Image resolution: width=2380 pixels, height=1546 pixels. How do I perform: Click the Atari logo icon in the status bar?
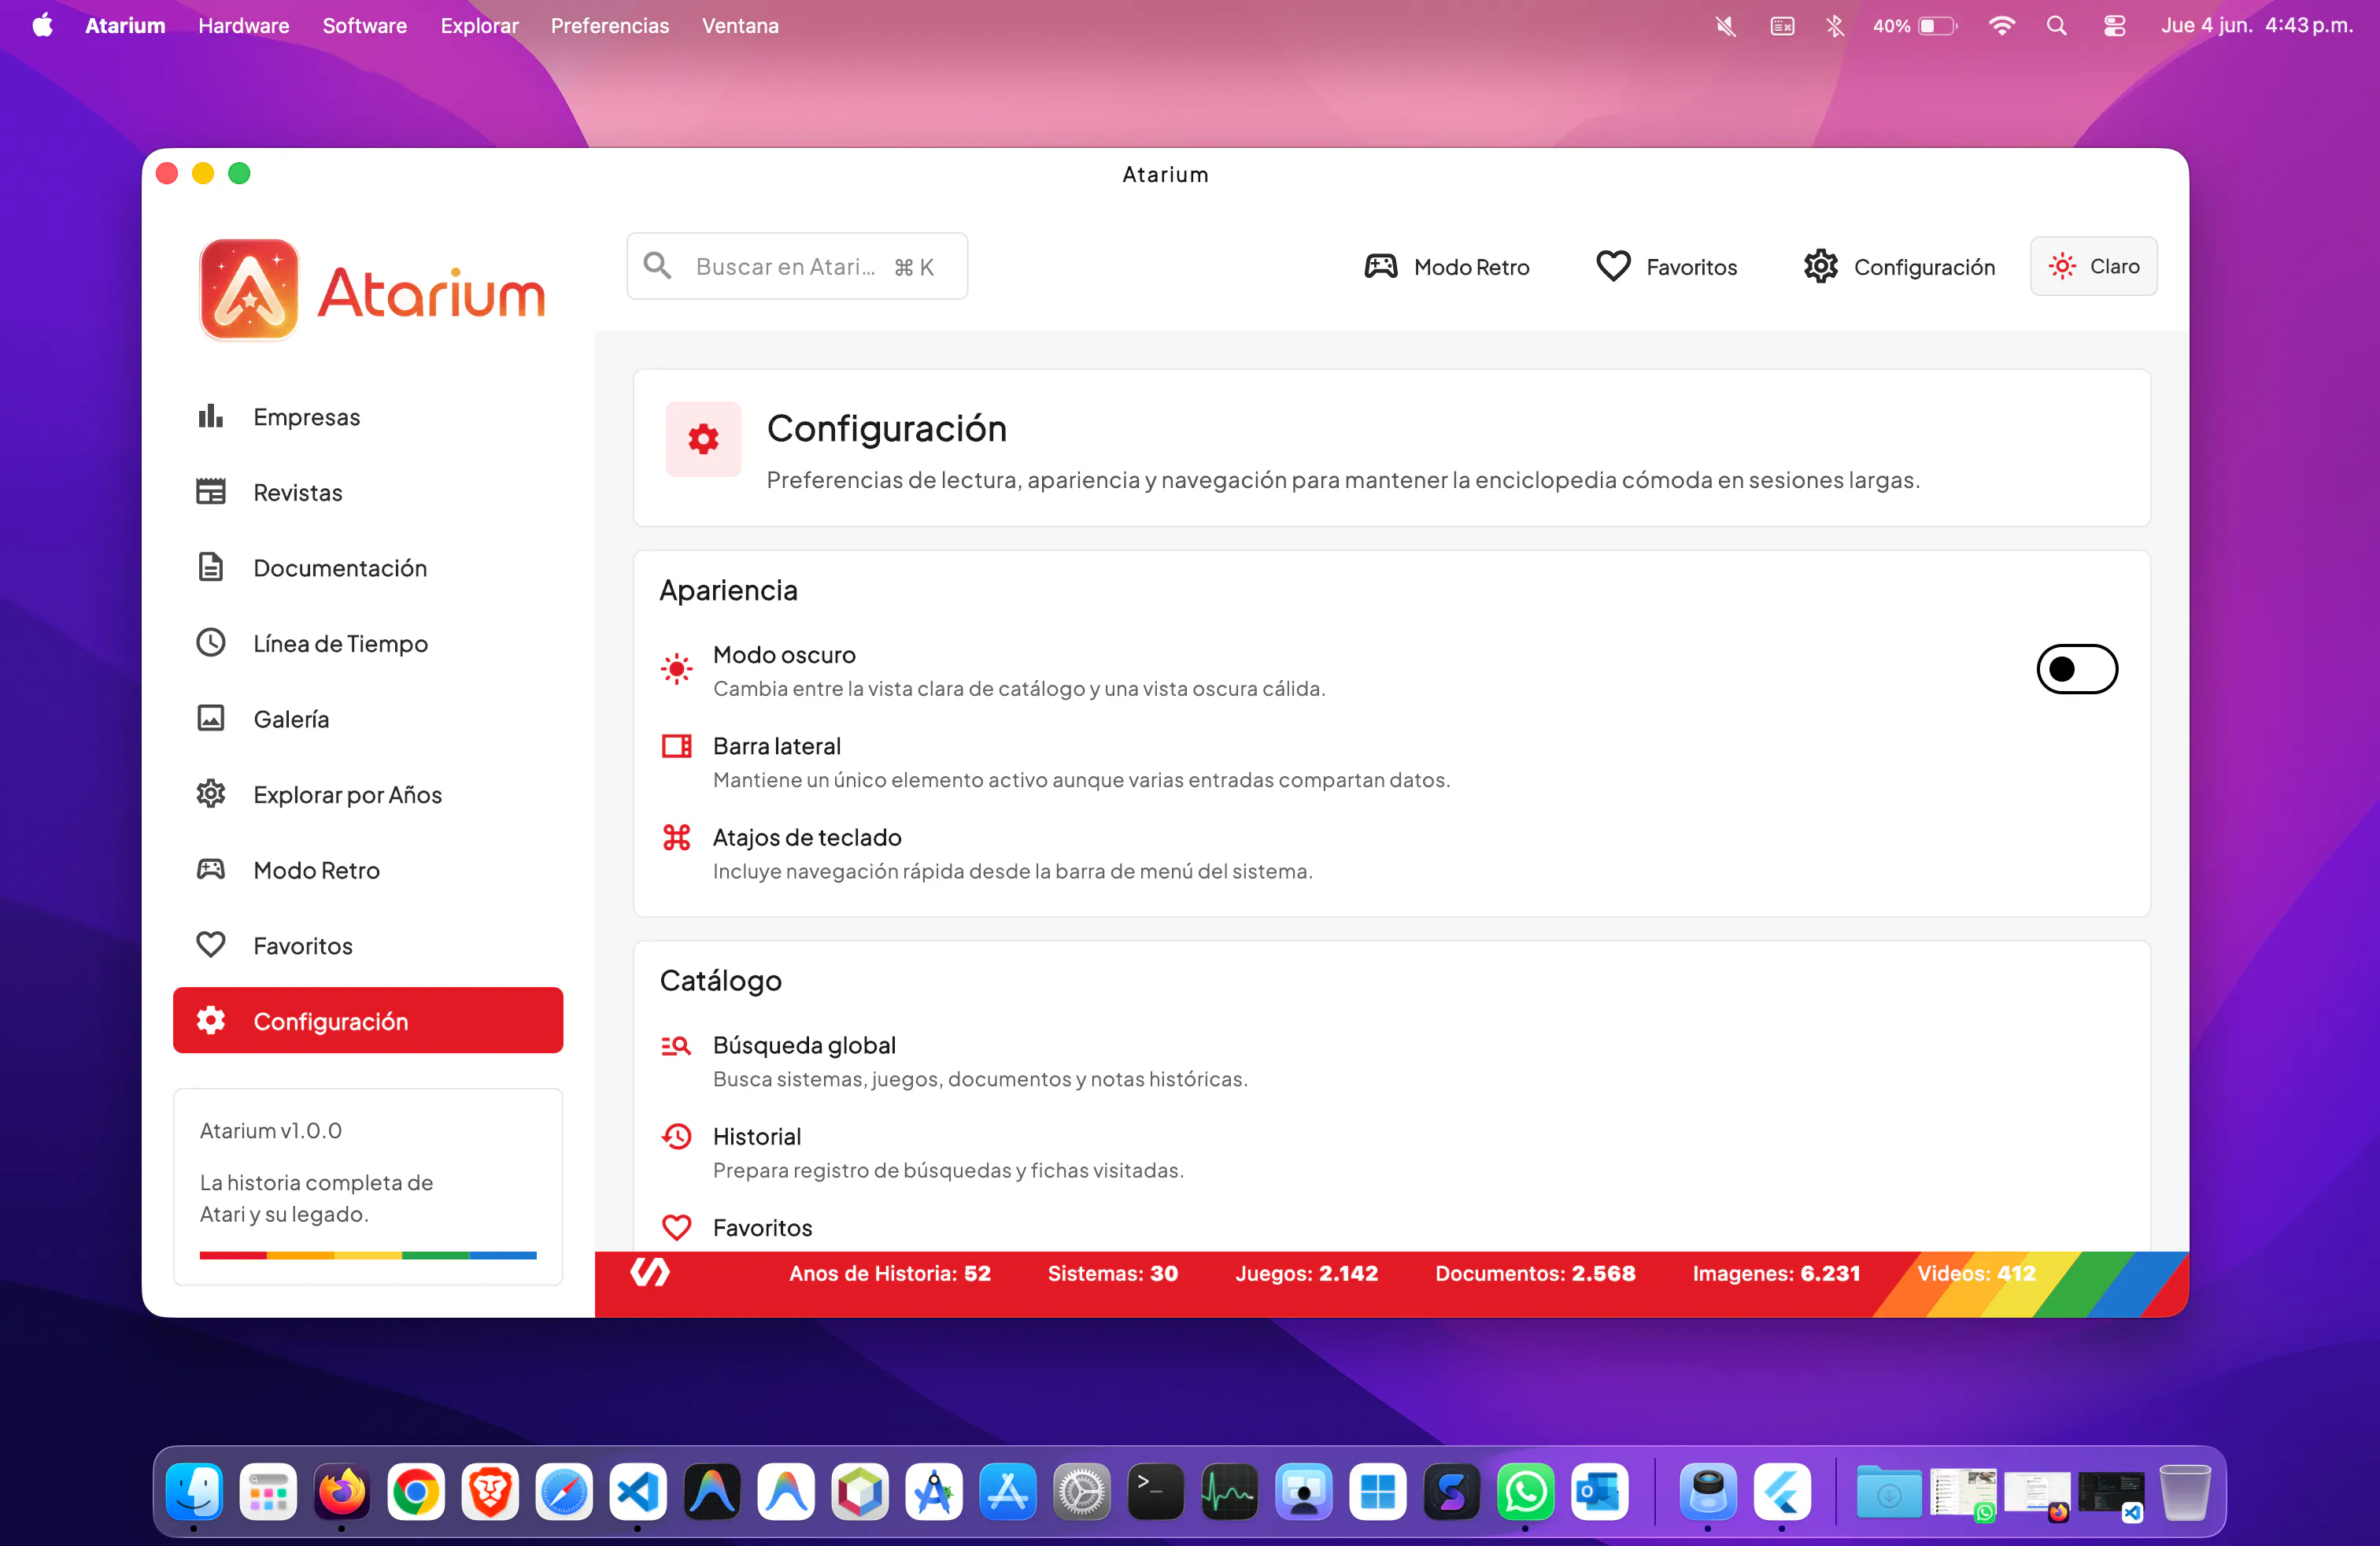650,1273
